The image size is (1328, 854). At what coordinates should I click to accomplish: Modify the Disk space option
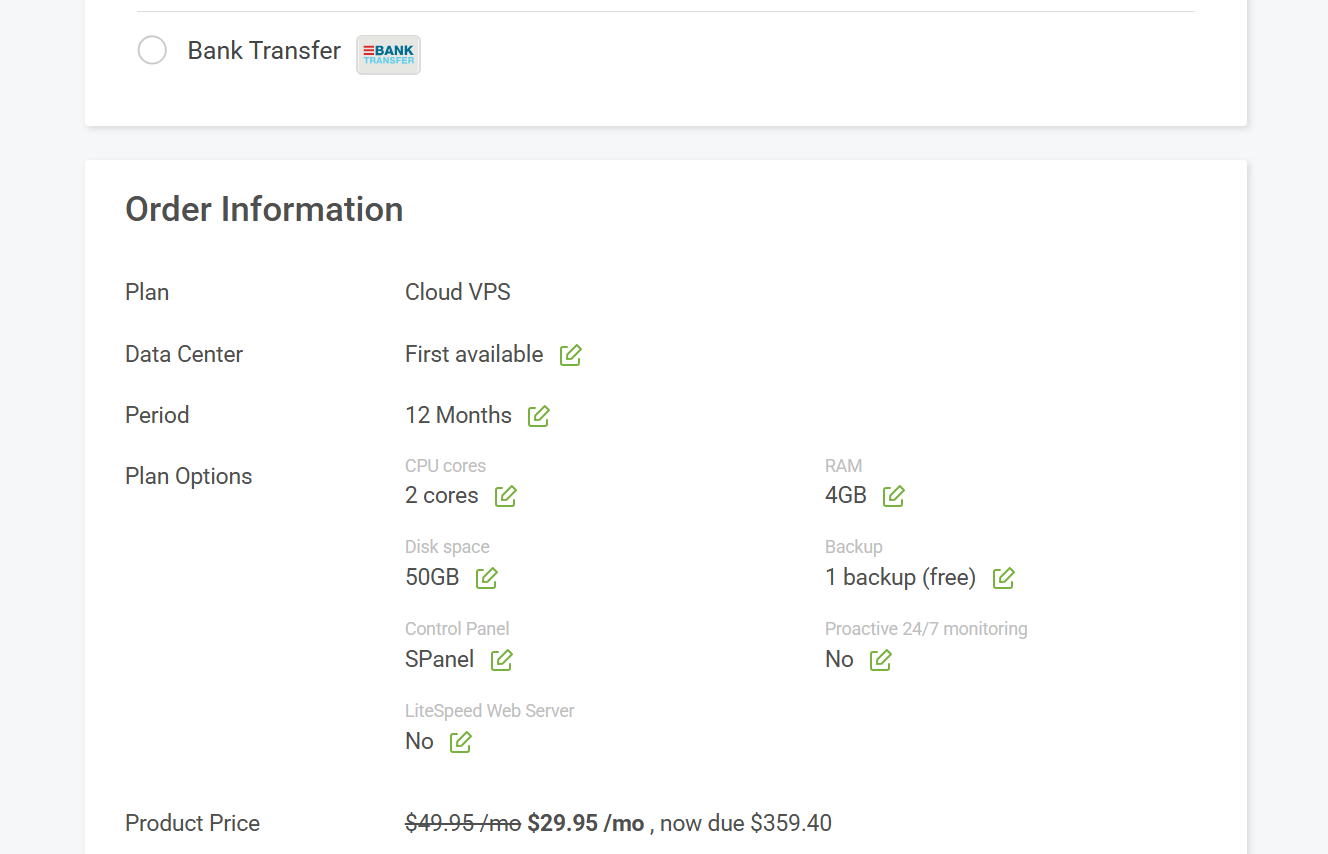tap(486, 577)
